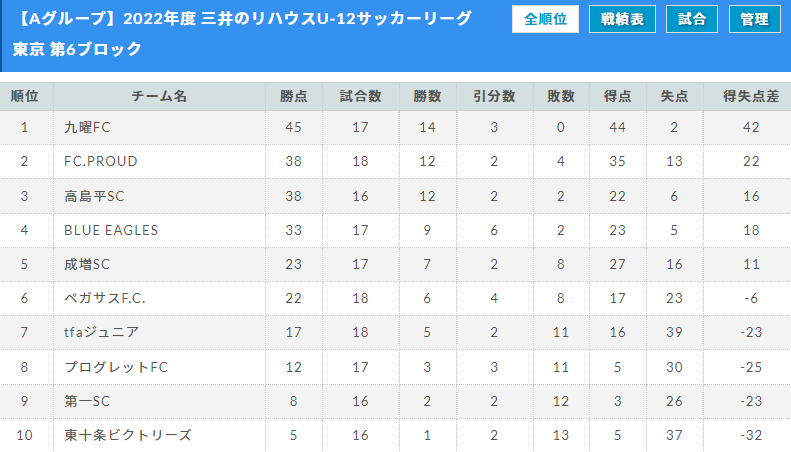Screen dimensions: 791x452
Task: Click the 勝点 column header
Action: click(294, 96)
